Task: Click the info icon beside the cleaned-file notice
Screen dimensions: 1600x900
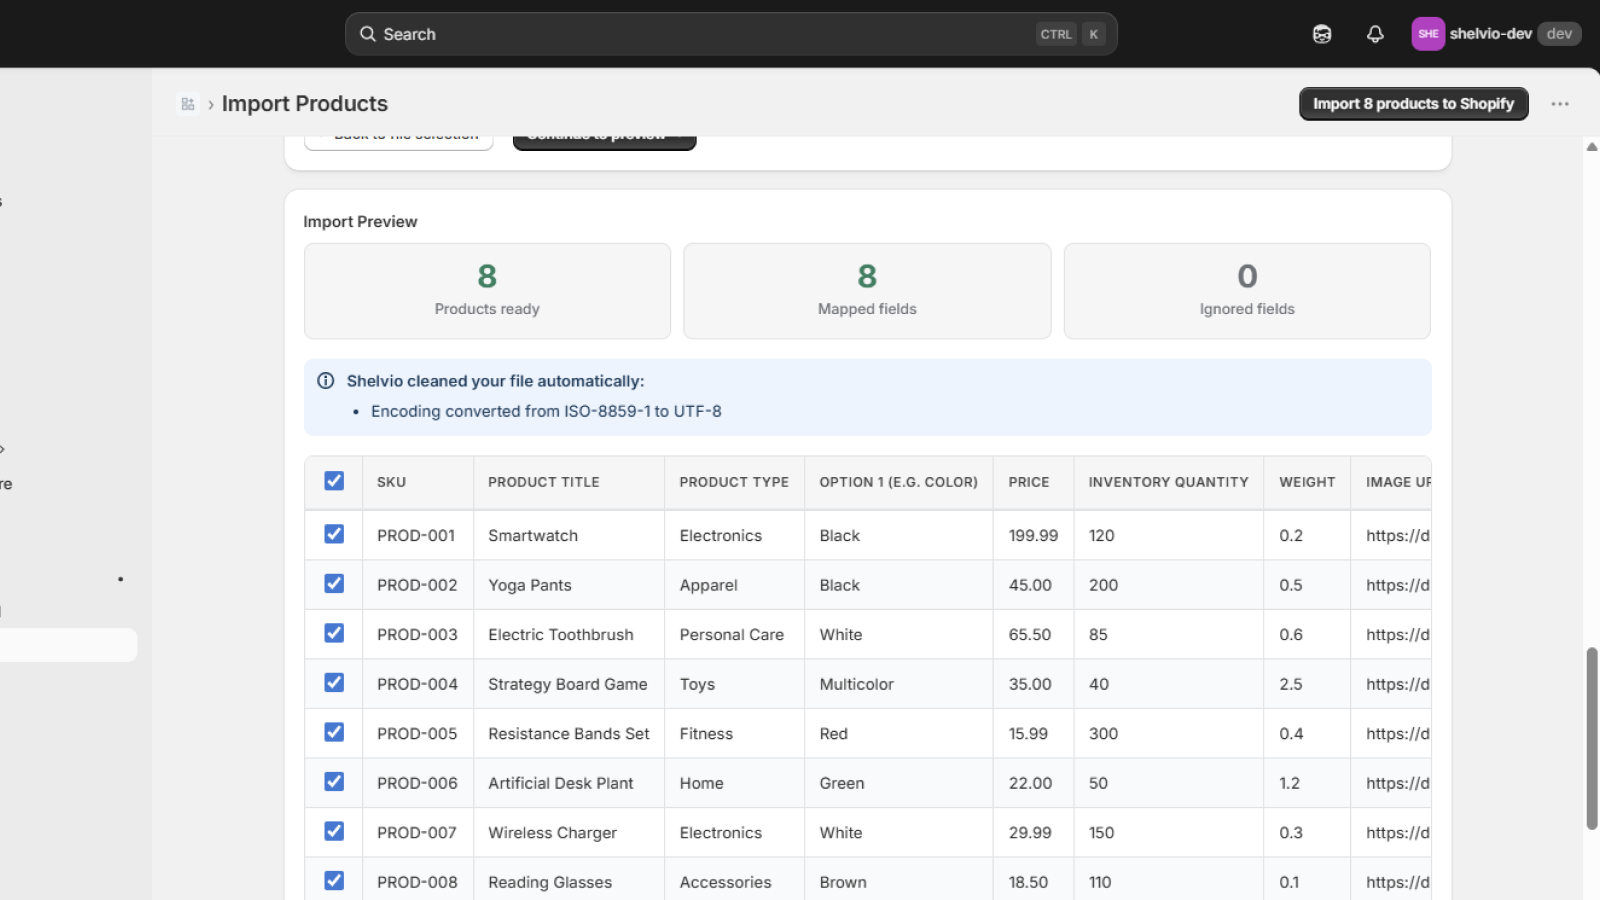Action: (x=326, y=381)
